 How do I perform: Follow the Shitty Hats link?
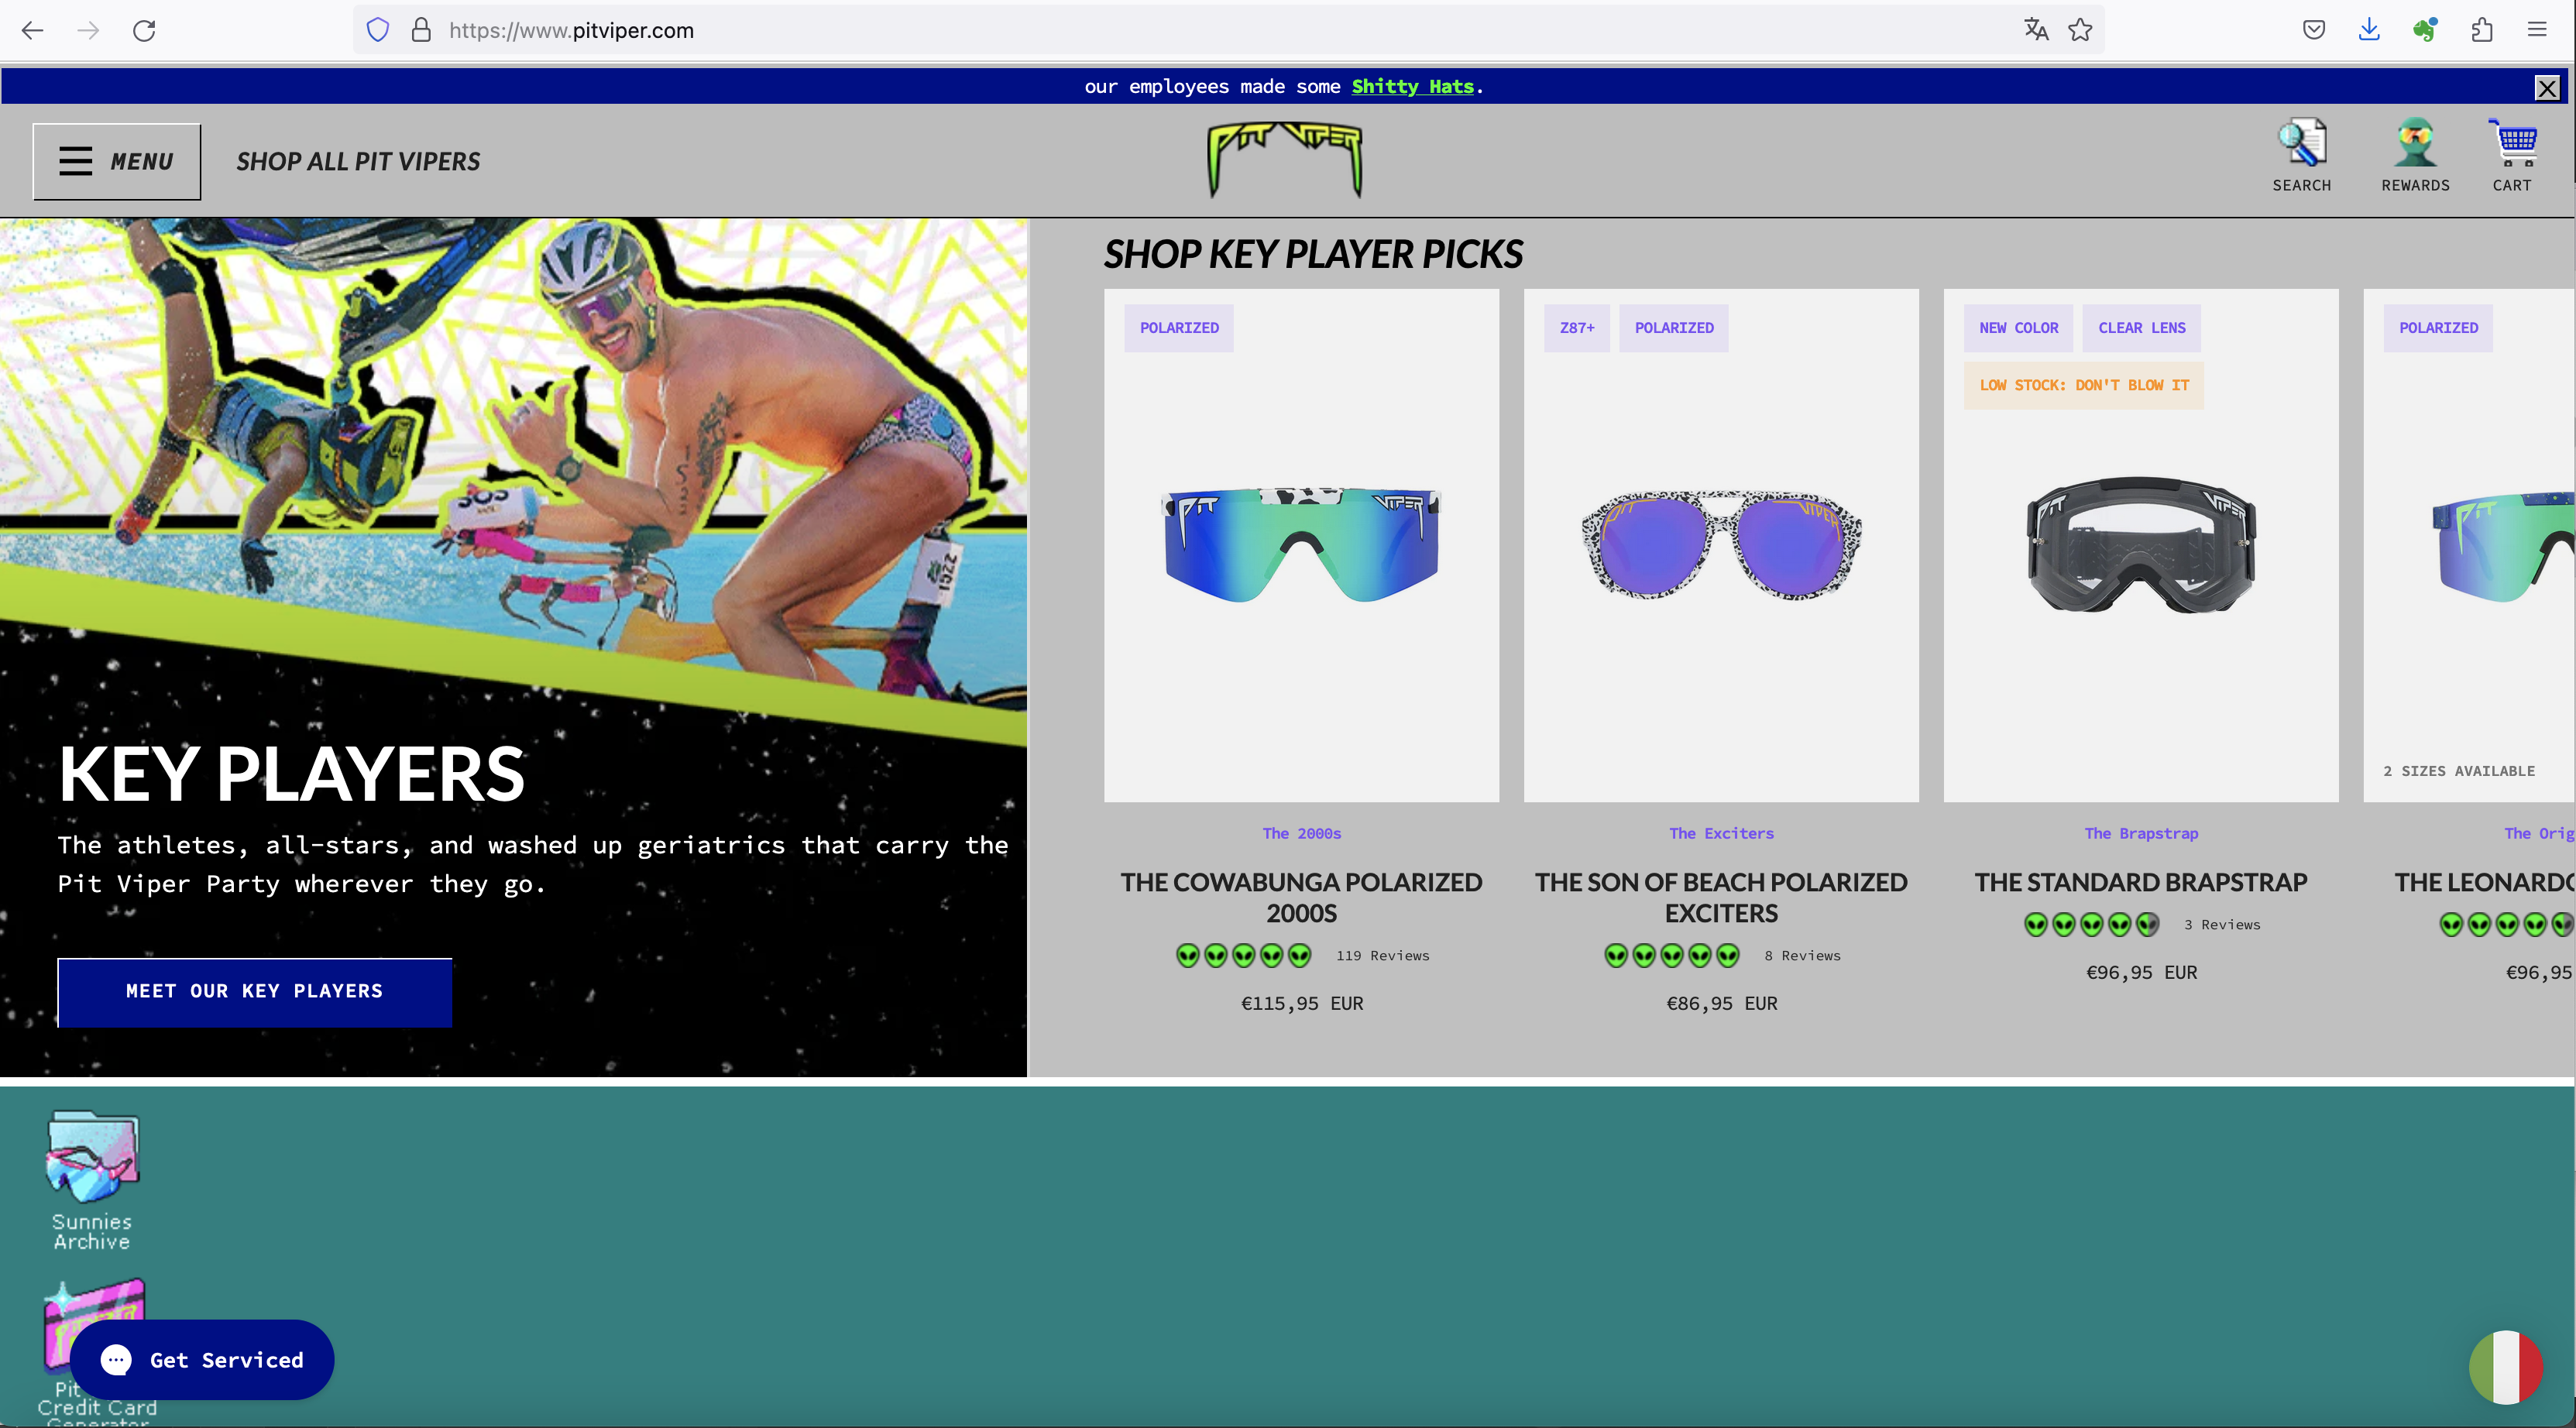(x=1412, y=86)
